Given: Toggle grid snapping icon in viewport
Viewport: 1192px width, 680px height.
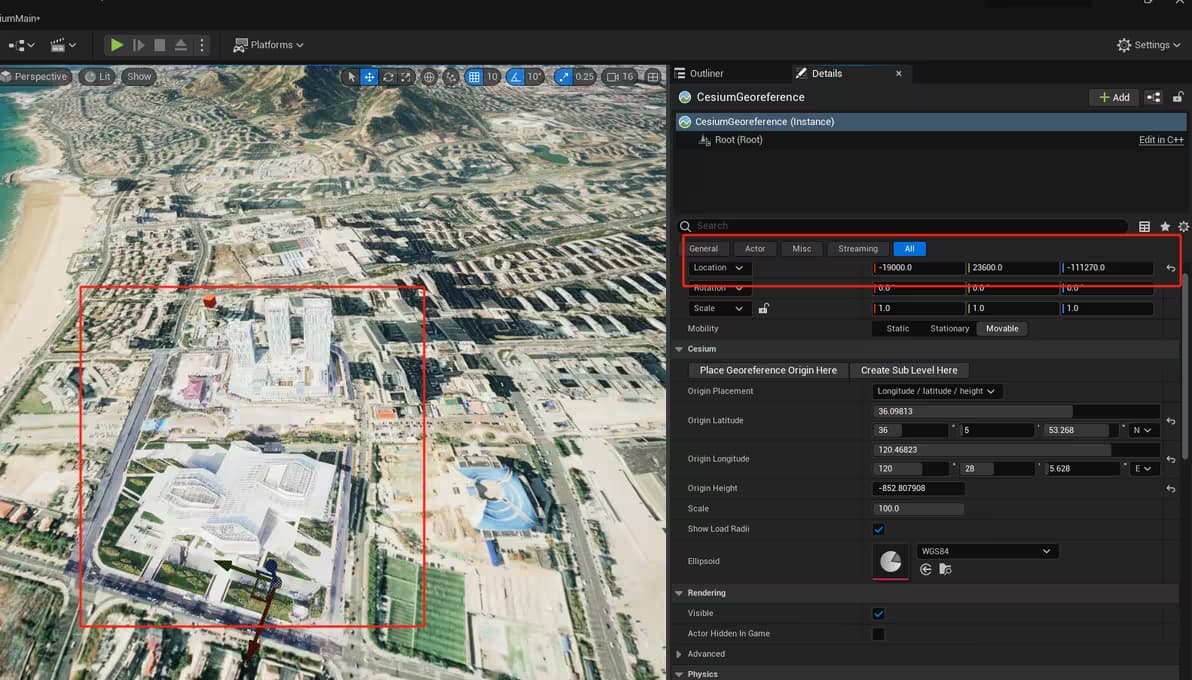Looking at the screenshot, I should pyautogui.click(x=474, y=77).
